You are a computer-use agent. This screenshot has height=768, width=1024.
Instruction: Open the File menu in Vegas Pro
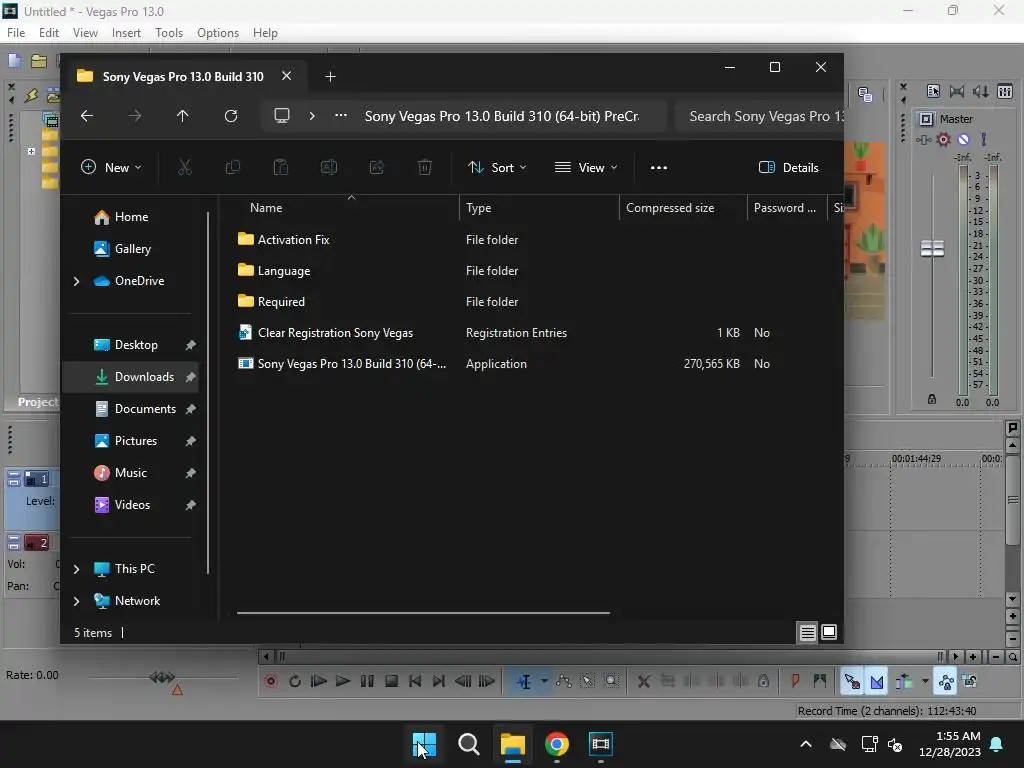coord(16,33)
